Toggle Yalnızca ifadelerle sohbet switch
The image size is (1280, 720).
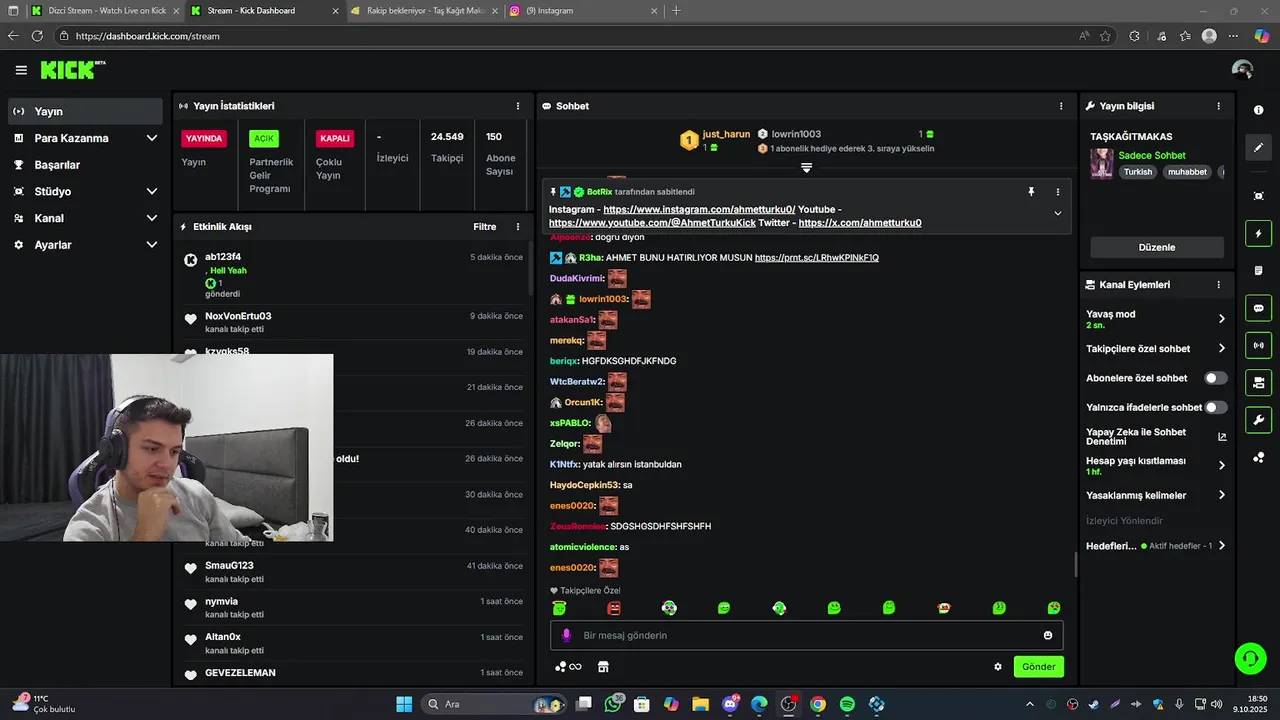coord(1216,407)
